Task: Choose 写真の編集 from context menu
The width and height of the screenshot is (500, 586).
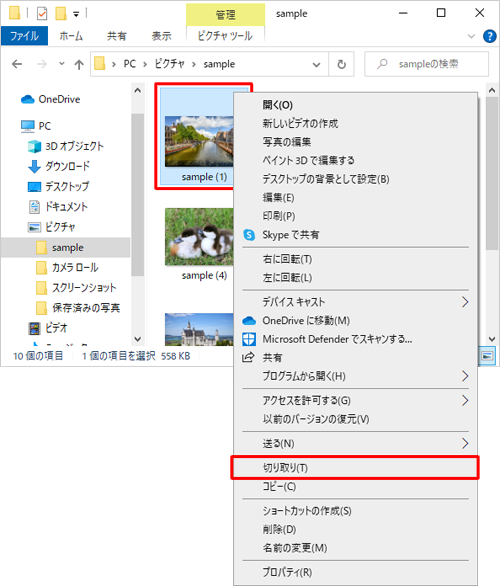Action: click(355, 142)
